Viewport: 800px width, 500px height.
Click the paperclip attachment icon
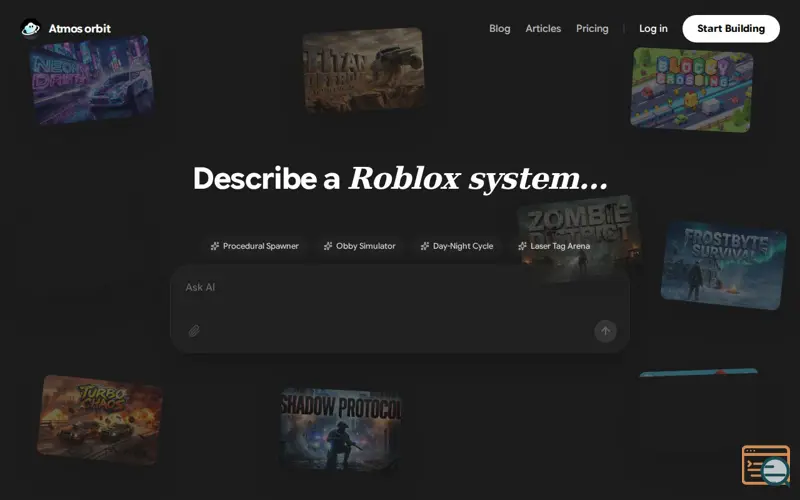point(194,331)
